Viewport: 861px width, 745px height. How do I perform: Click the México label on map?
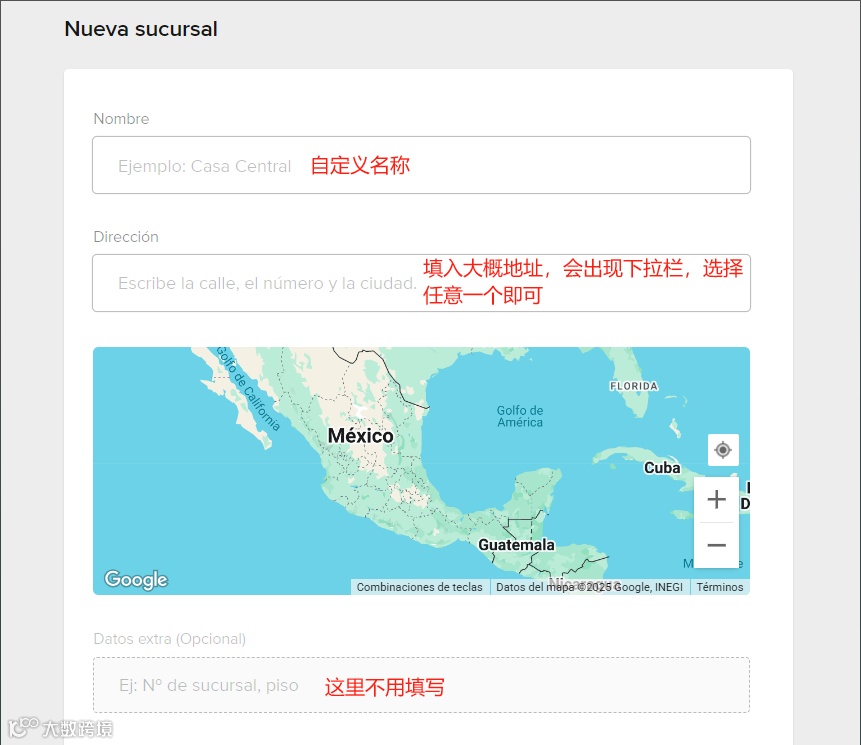pos(360,436)
